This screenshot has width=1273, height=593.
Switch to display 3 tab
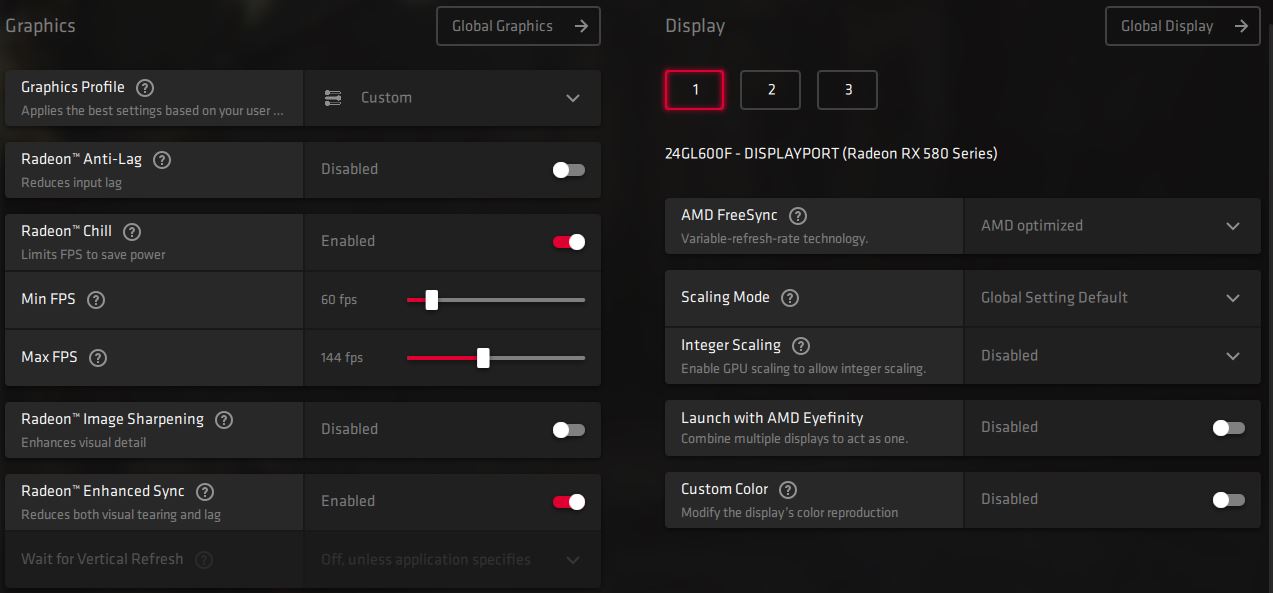(848, 90)
